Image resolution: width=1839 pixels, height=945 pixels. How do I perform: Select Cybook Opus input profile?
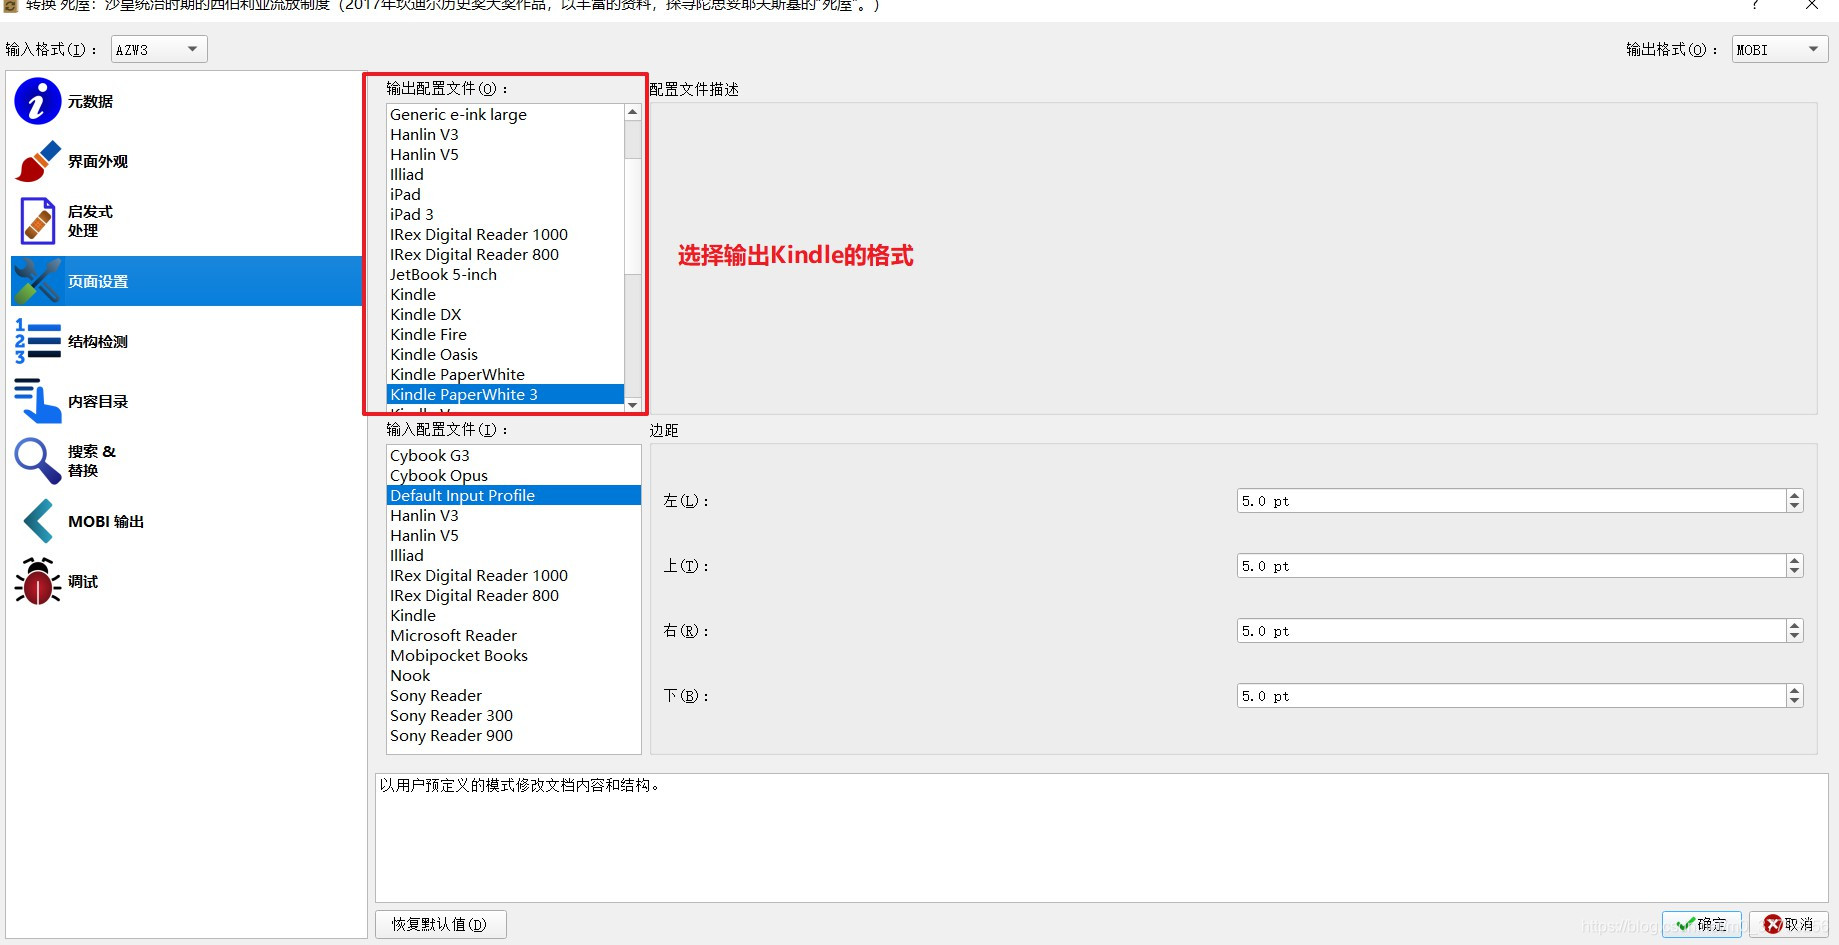tap(514, 475)
